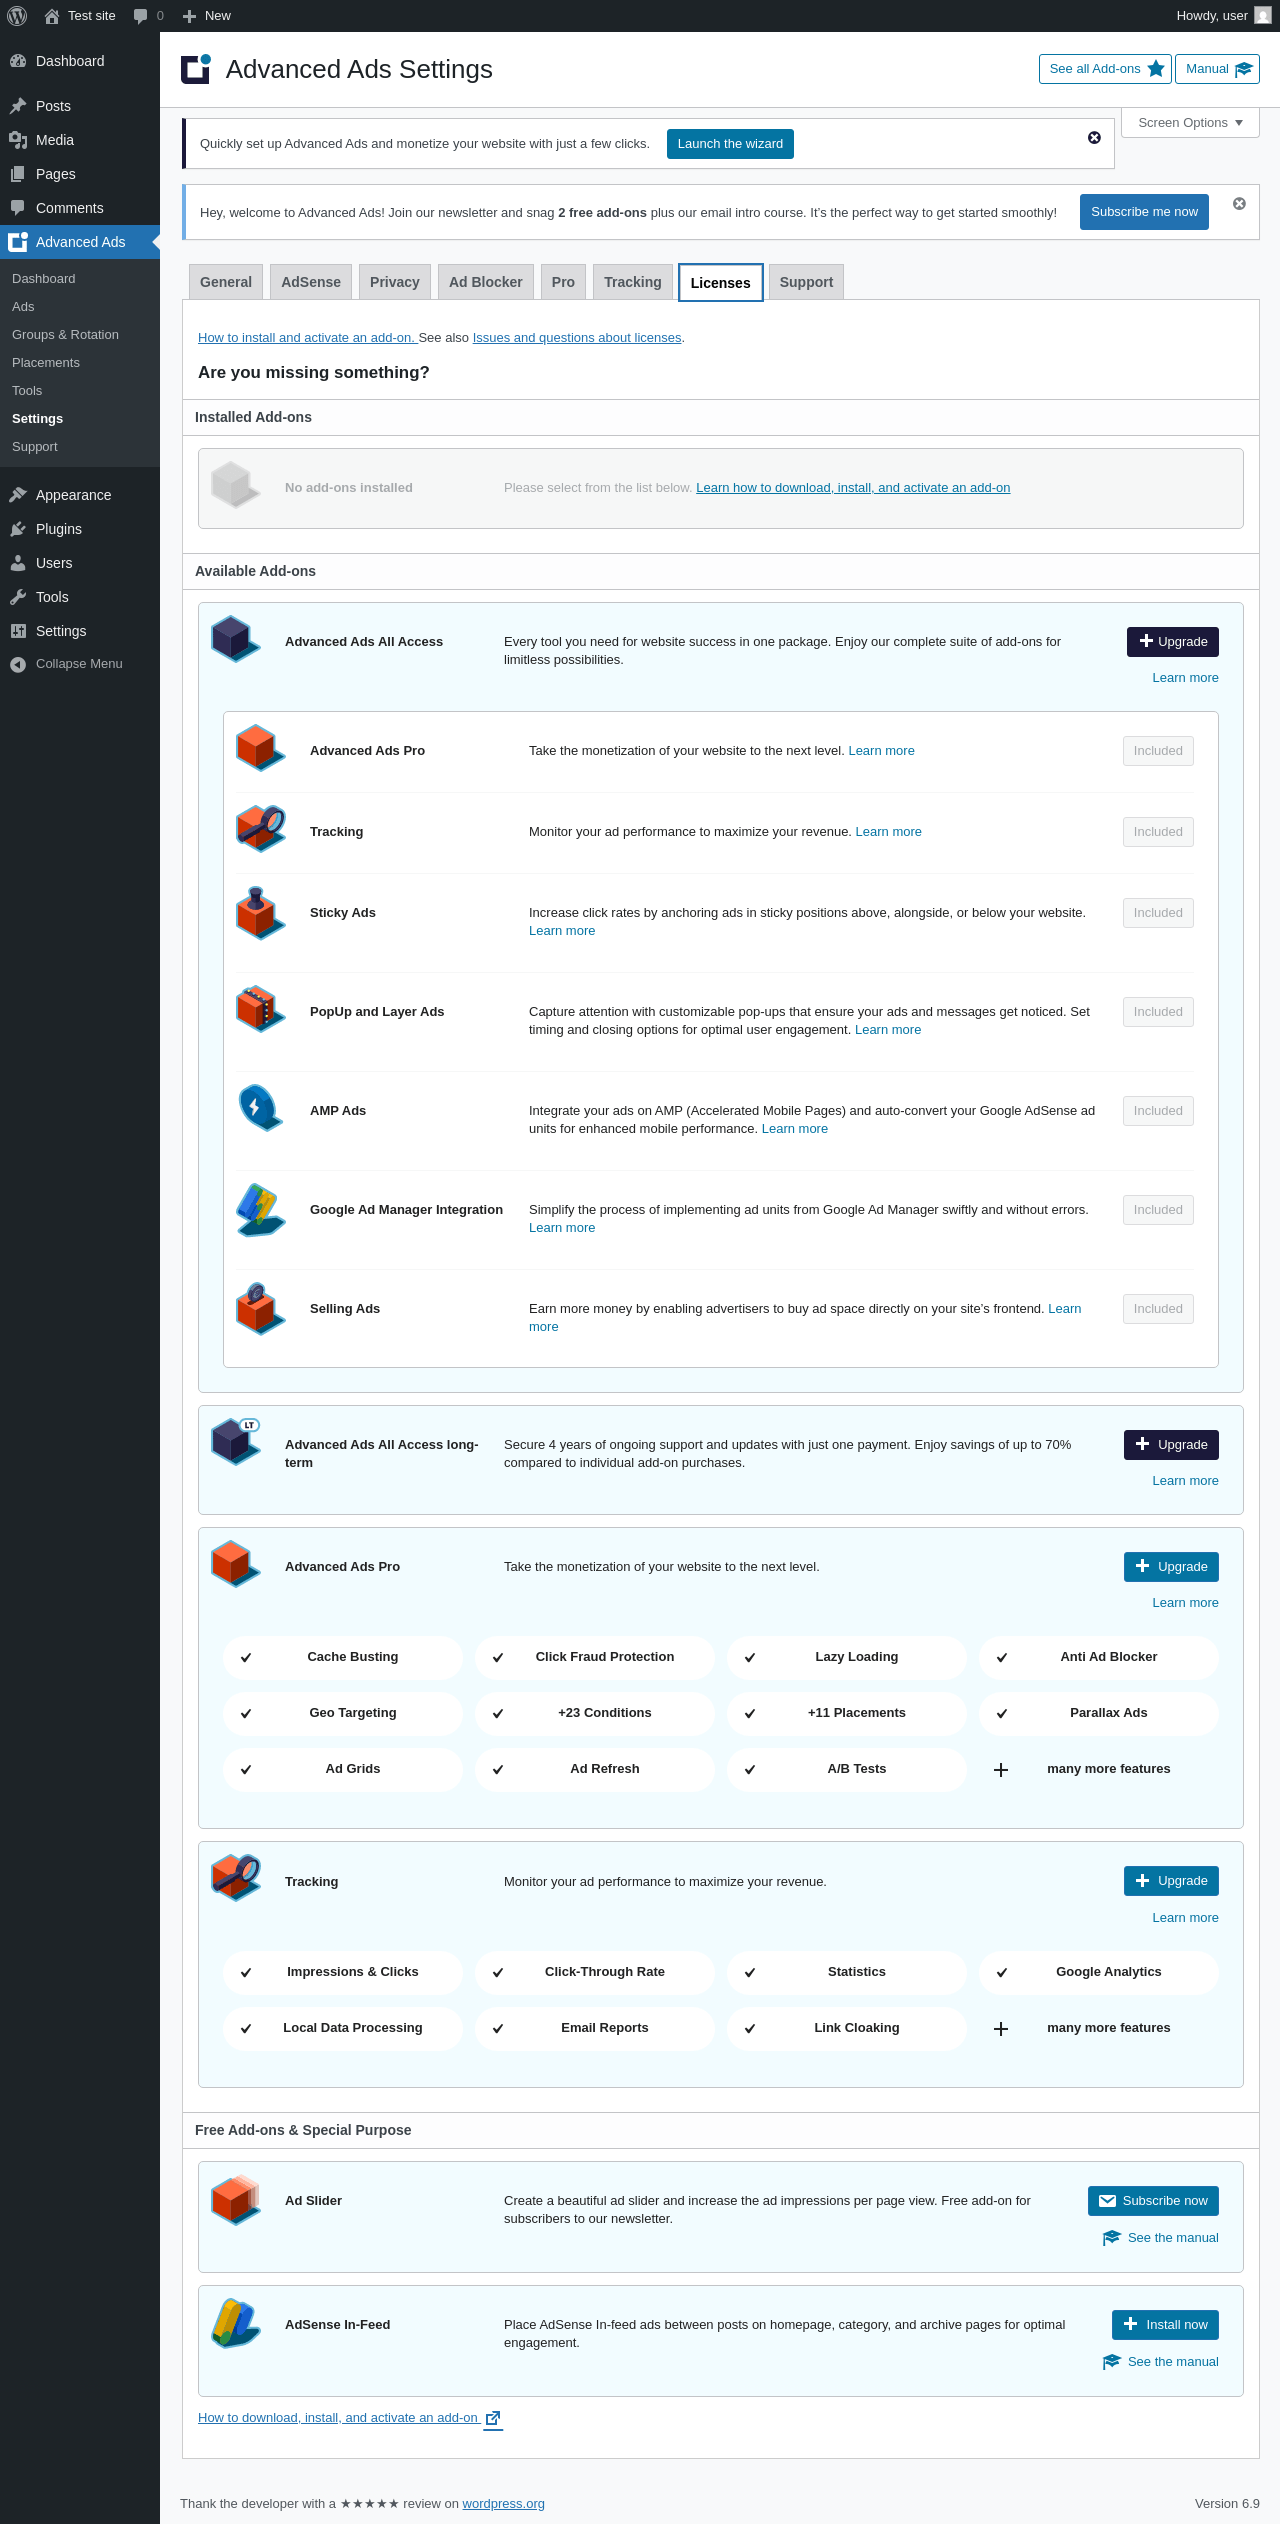The image size is (1280, 2524).
Task: Click the Collapse Menu arrow icon
Action: coord(18,664)
